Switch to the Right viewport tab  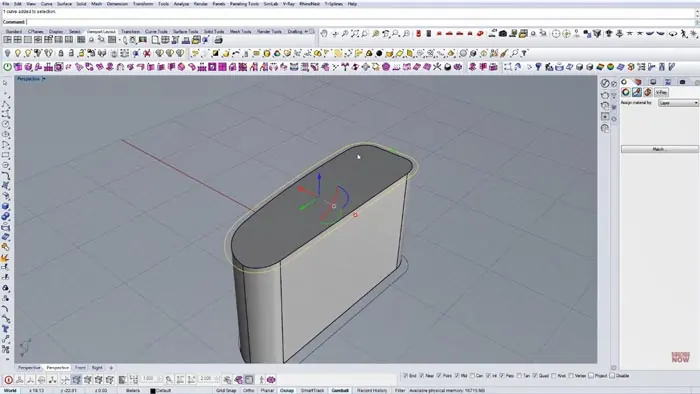click(x=97, y=368)
